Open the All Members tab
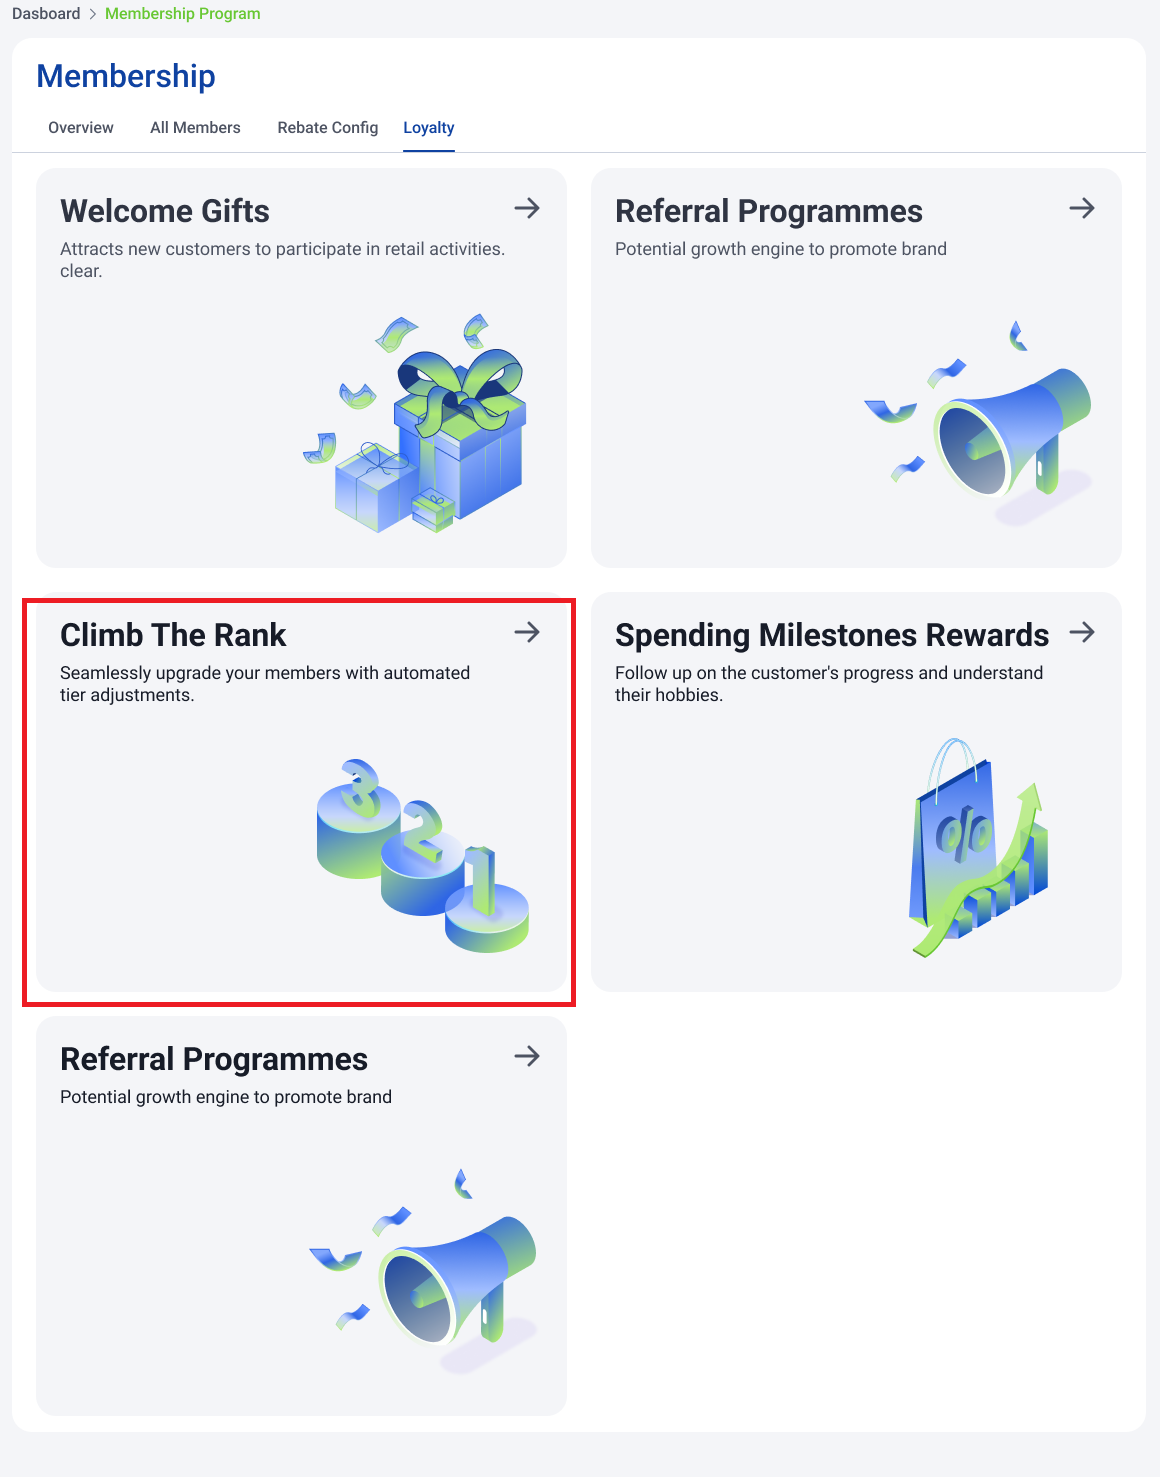Image resolution: width=1160 pixels, height=1477 pixels. coord(195,127)
